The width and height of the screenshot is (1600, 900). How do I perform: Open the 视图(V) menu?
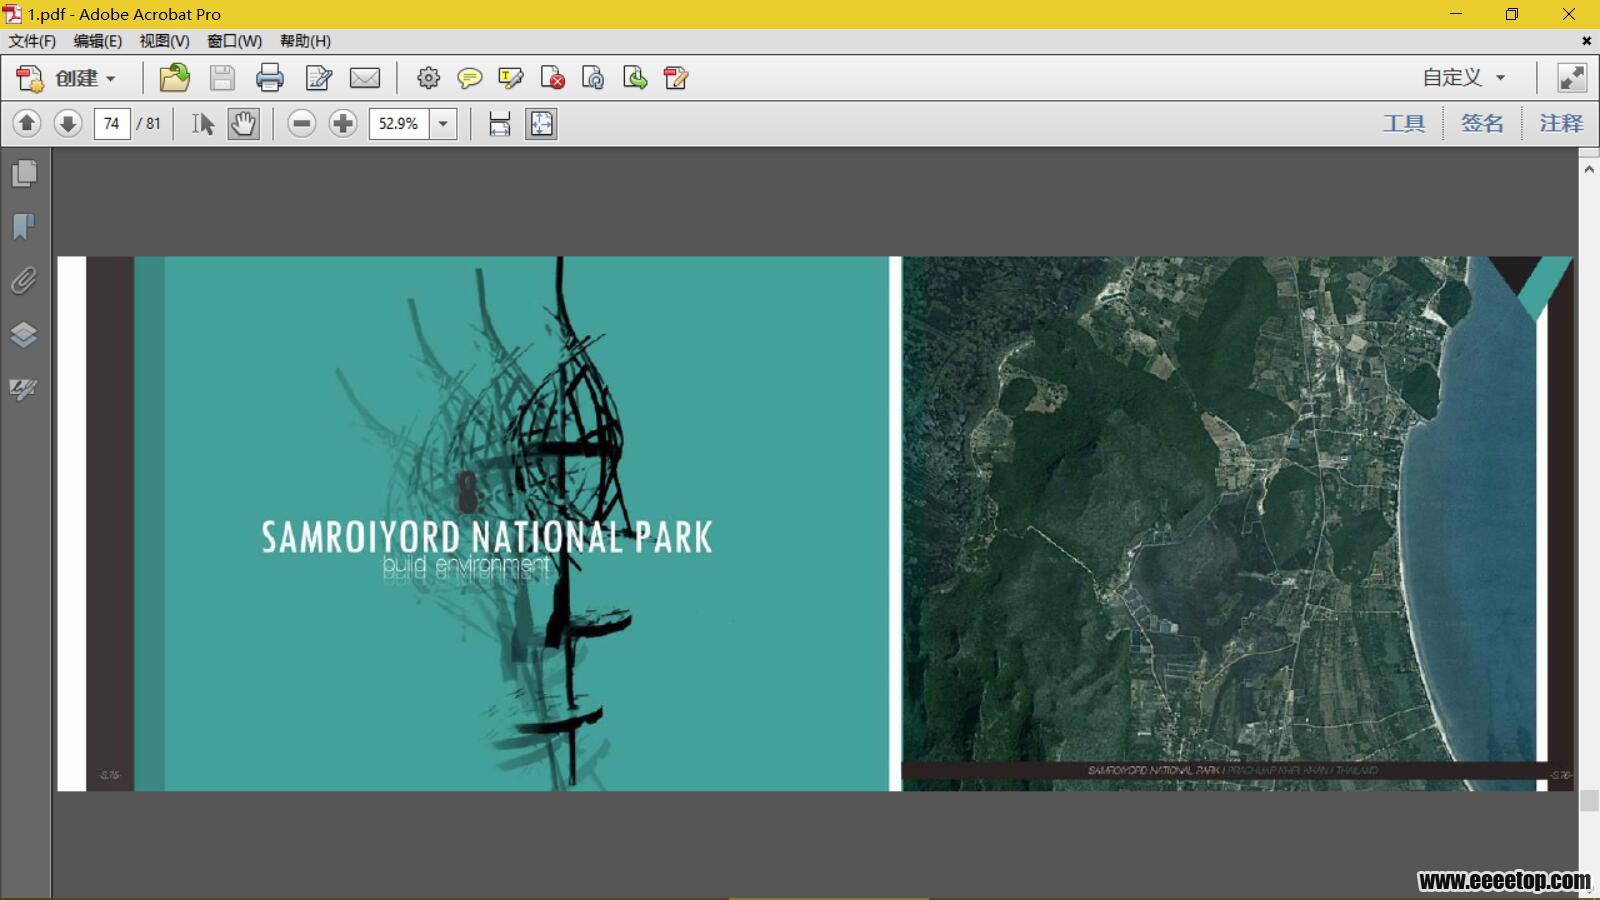click(164, 41)
